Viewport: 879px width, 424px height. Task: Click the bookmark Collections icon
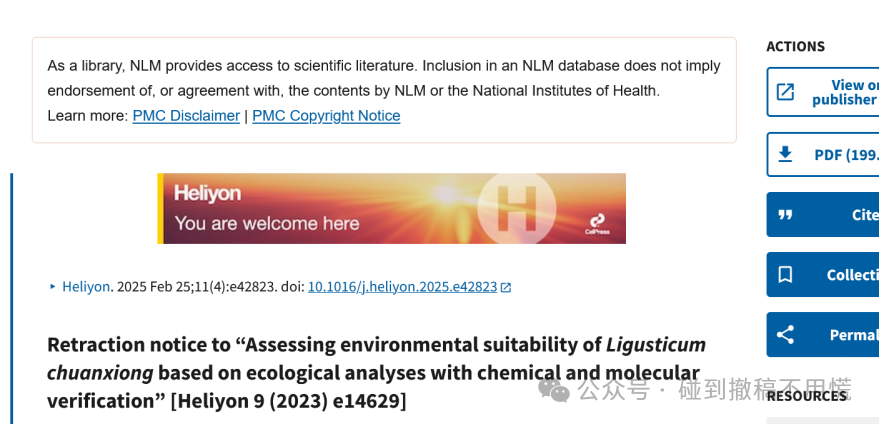click(x=785, y=275)
